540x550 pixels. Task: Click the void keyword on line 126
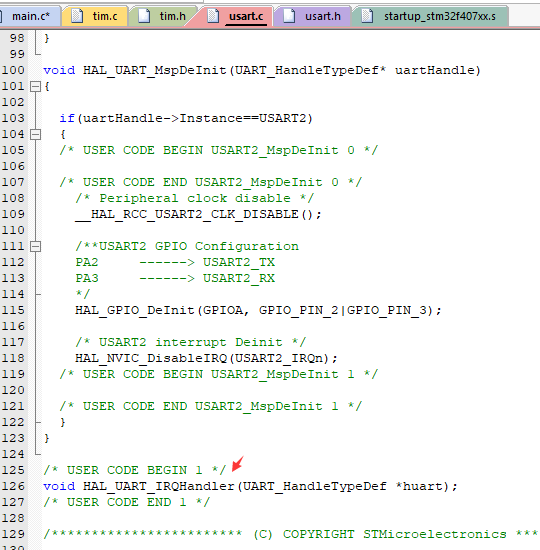(x=59, y=486)
